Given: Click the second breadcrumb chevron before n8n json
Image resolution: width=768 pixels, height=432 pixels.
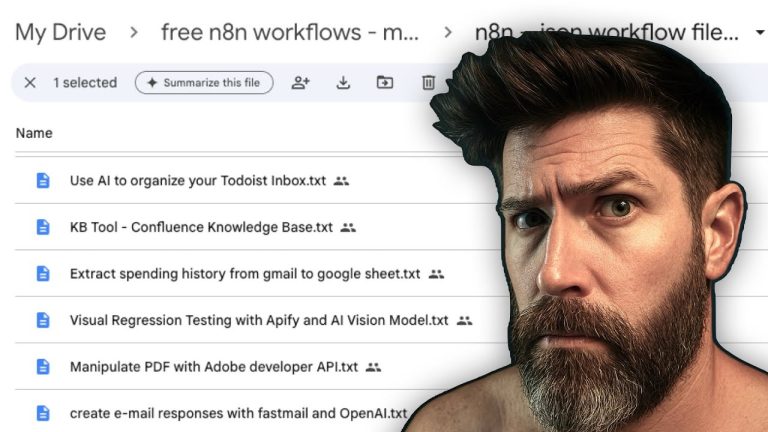Looking at the screenshot, I should tap(447, 33).
